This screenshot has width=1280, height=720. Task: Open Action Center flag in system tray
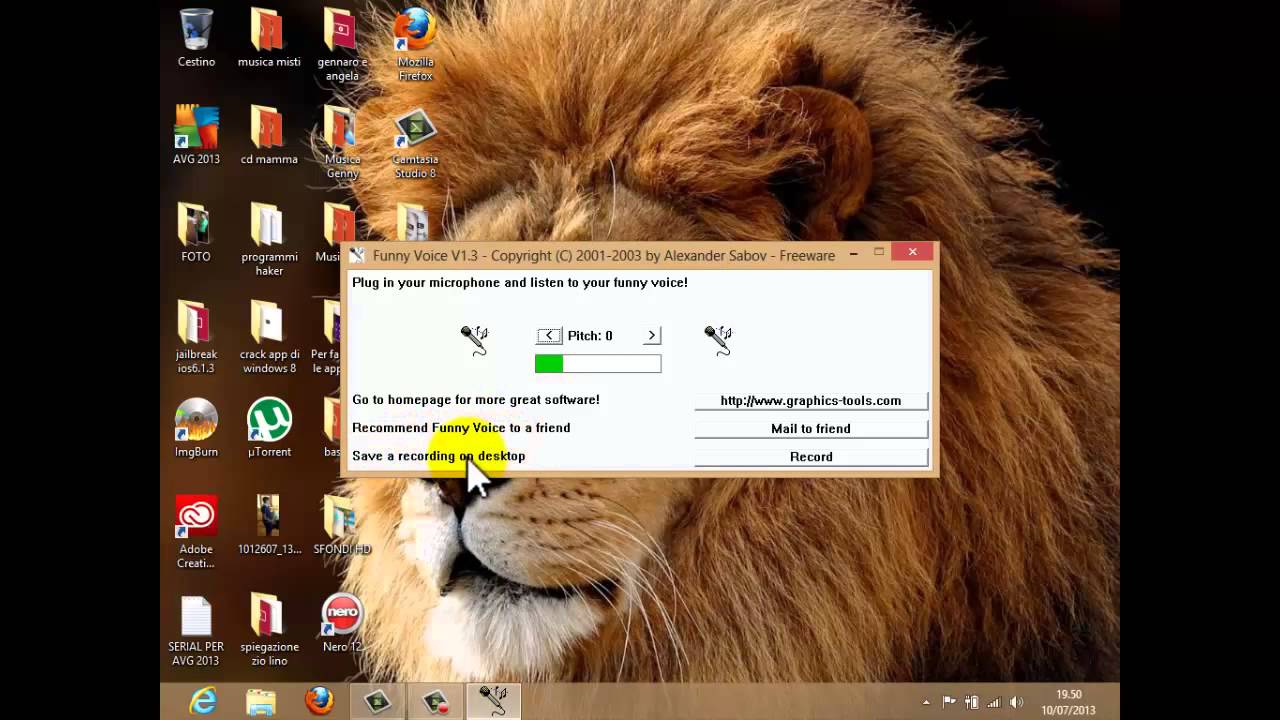pos(949,702)
